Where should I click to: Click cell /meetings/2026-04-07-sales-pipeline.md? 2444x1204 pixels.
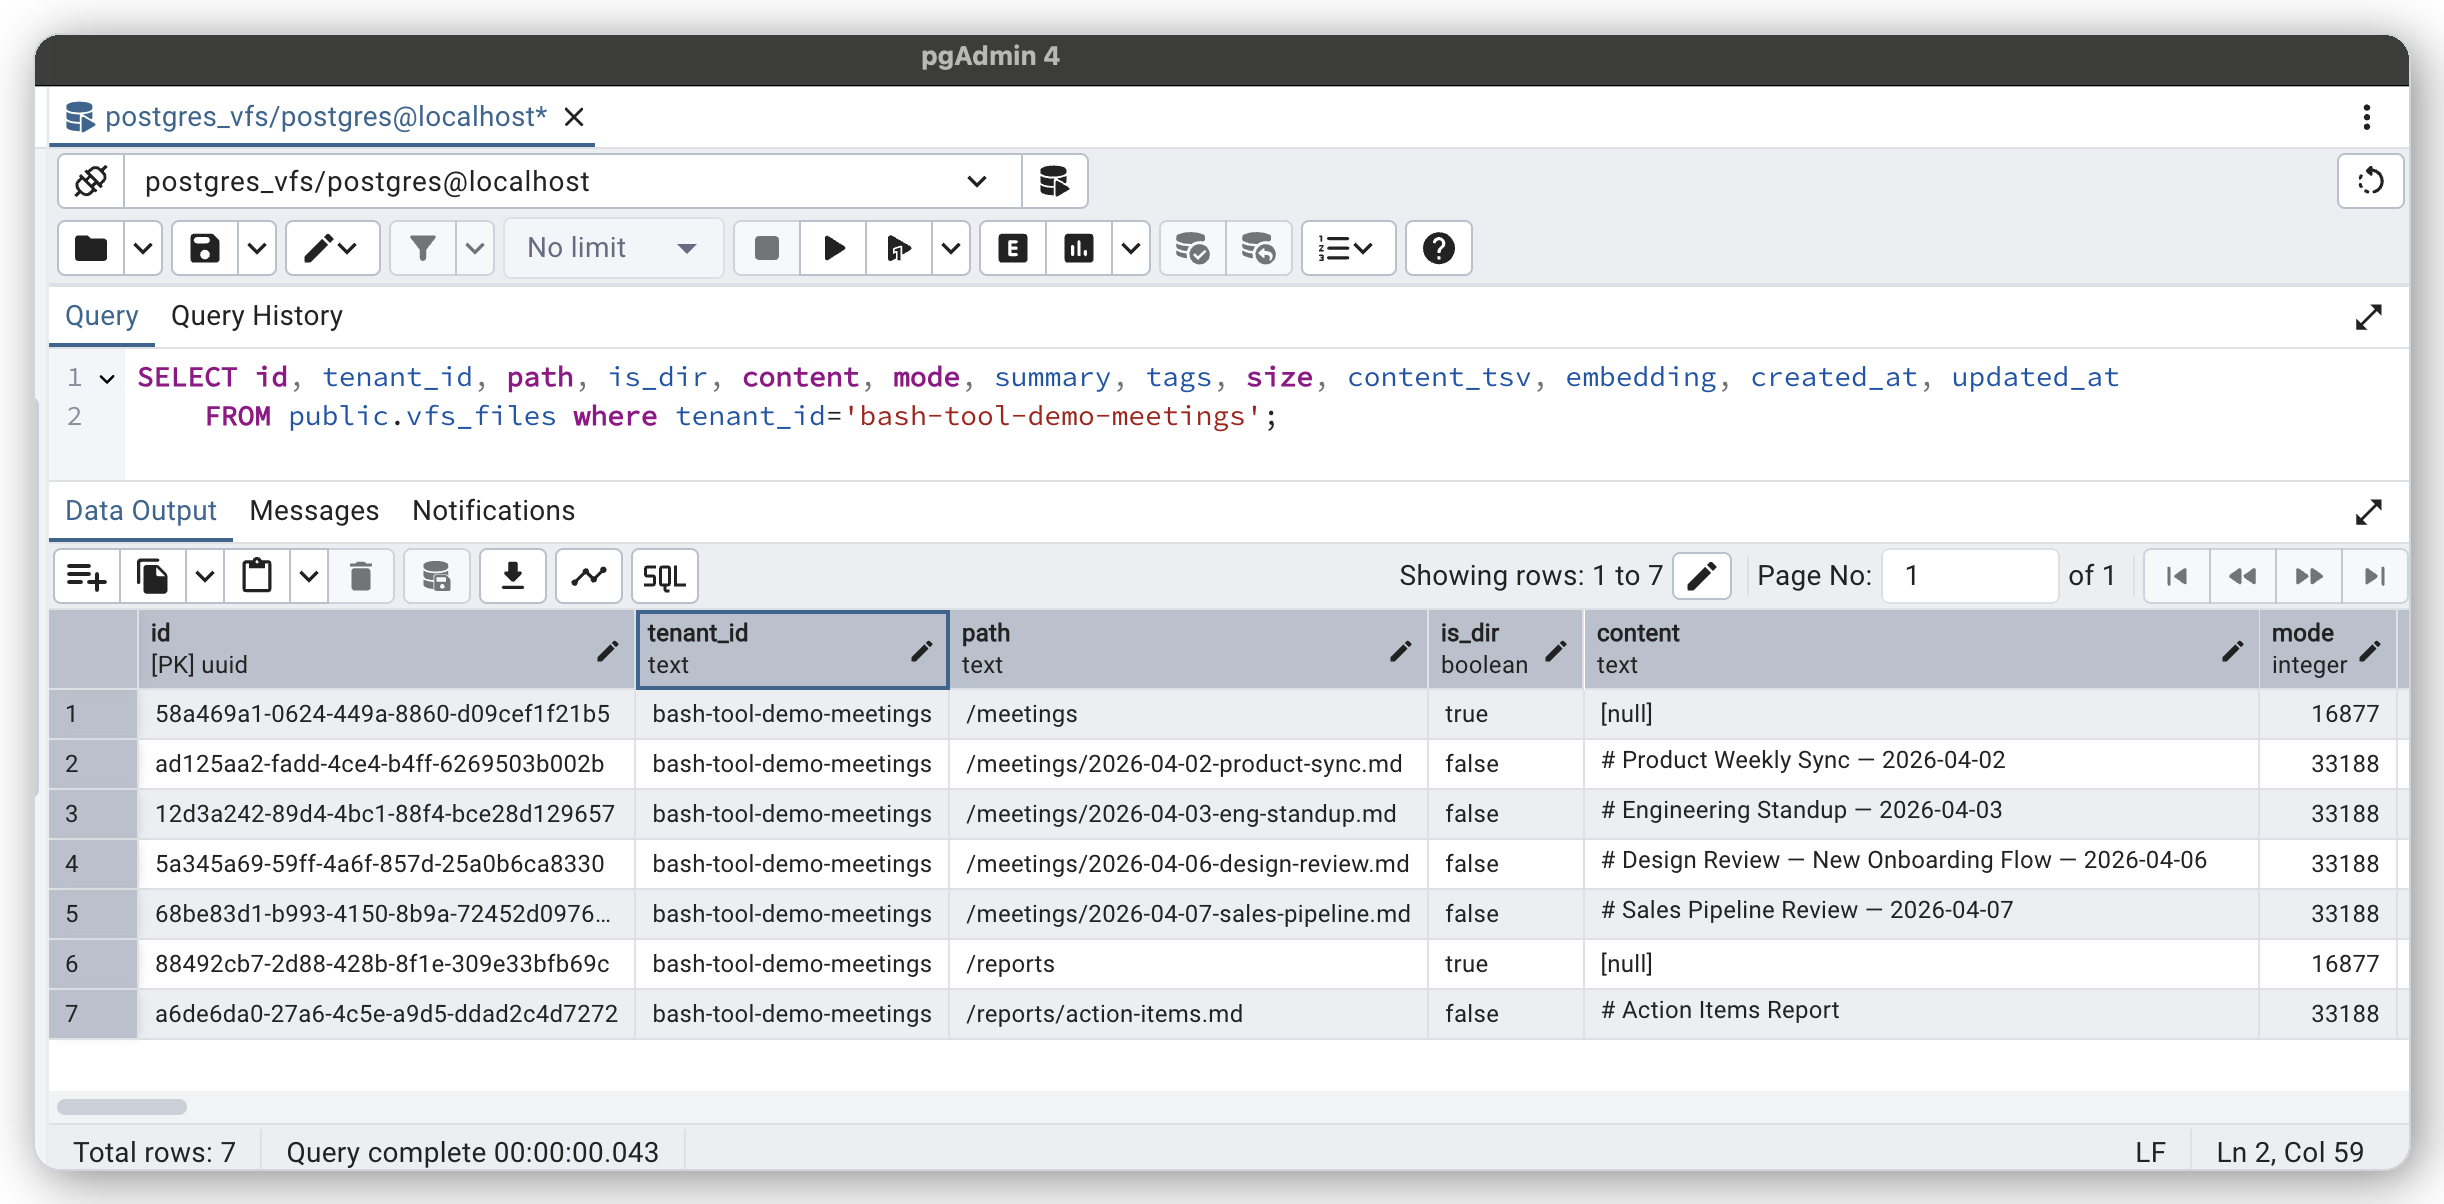pyautogui.click(x=1187, y=913)
